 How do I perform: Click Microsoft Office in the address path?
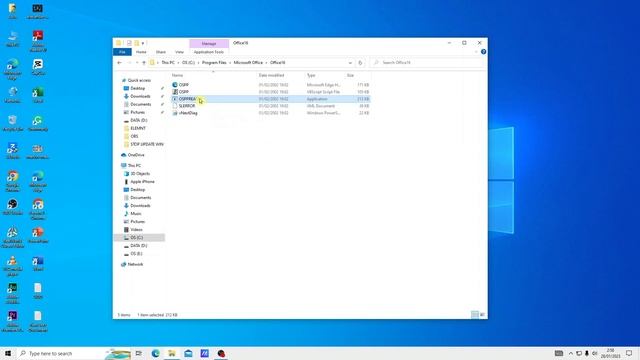point(248,62)
